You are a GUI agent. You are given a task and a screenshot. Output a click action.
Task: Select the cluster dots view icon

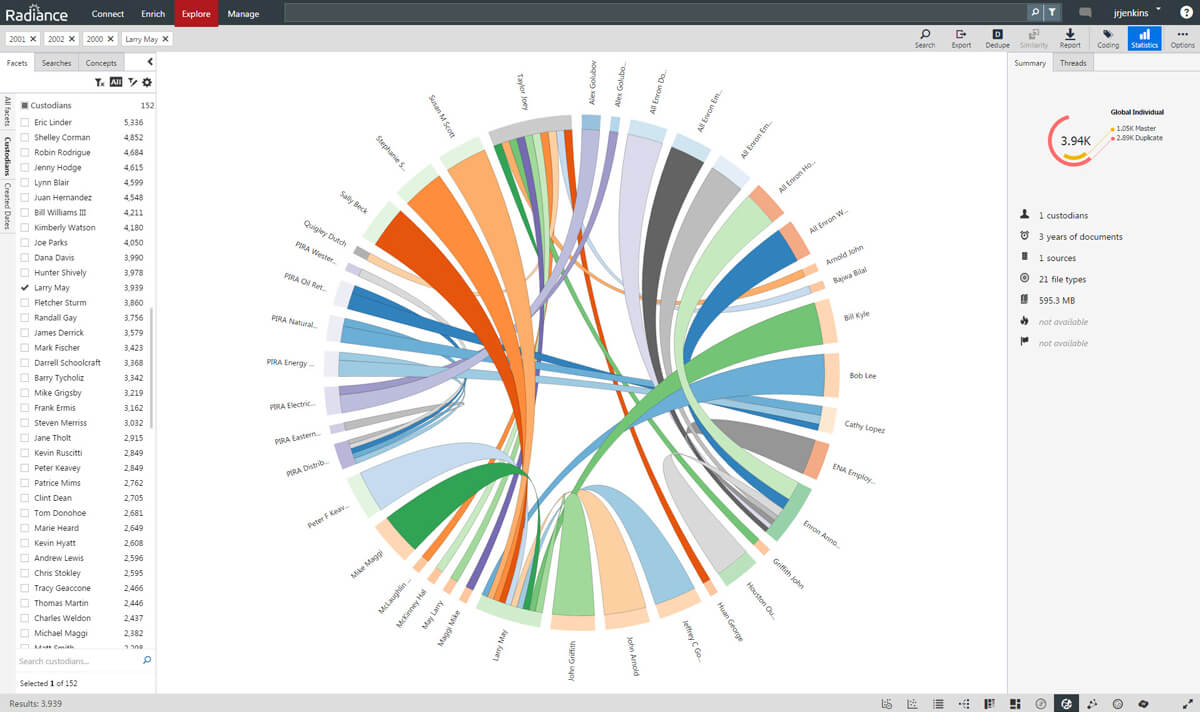click(x=1117, y=703)
